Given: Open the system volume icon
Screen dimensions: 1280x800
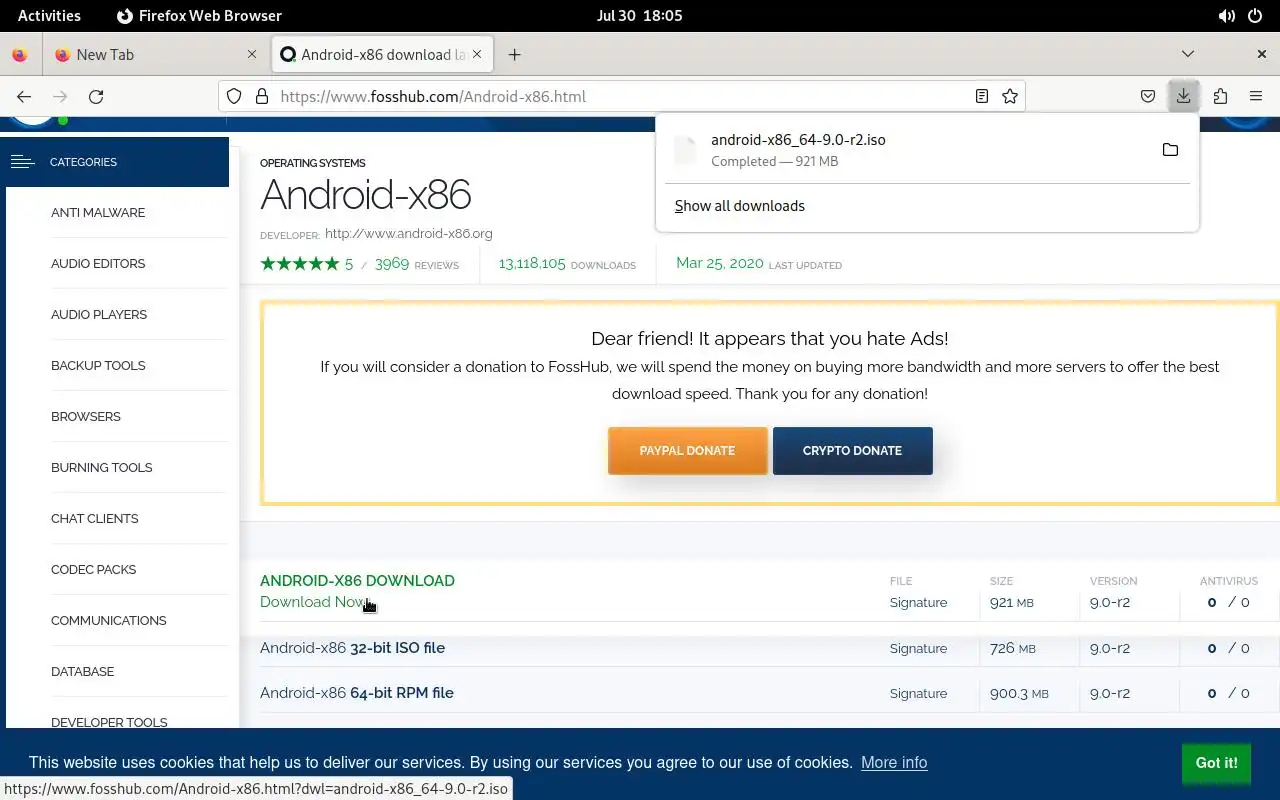Looking at the screenshot, I should (x=1227, y=16).
